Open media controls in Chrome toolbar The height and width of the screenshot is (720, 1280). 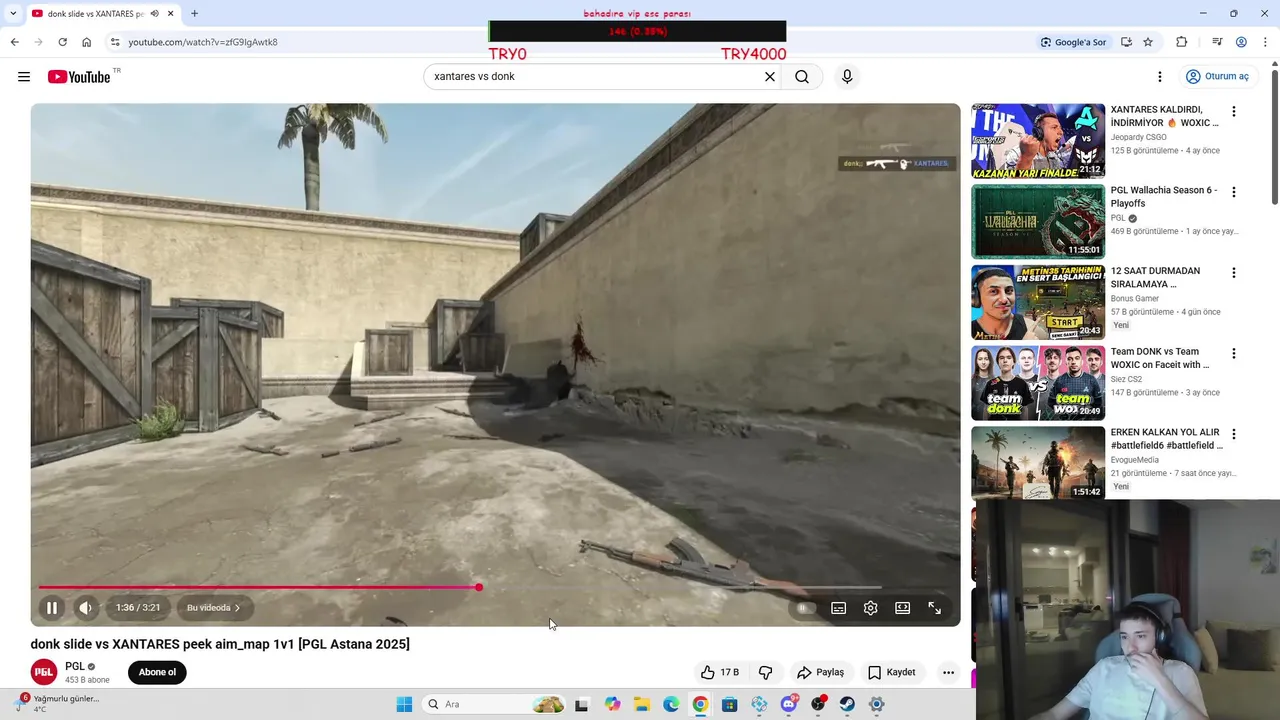tap(1217, 42)
